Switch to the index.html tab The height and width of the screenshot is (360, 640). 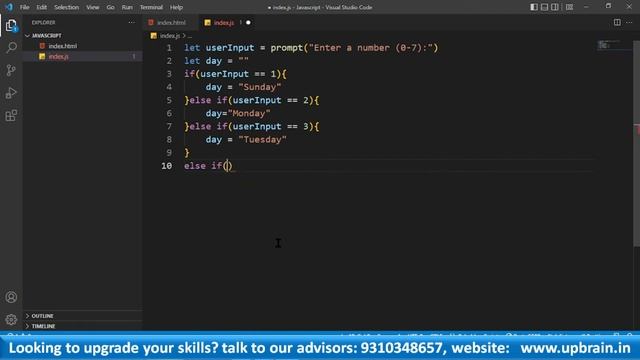click(x=171, y=22)
